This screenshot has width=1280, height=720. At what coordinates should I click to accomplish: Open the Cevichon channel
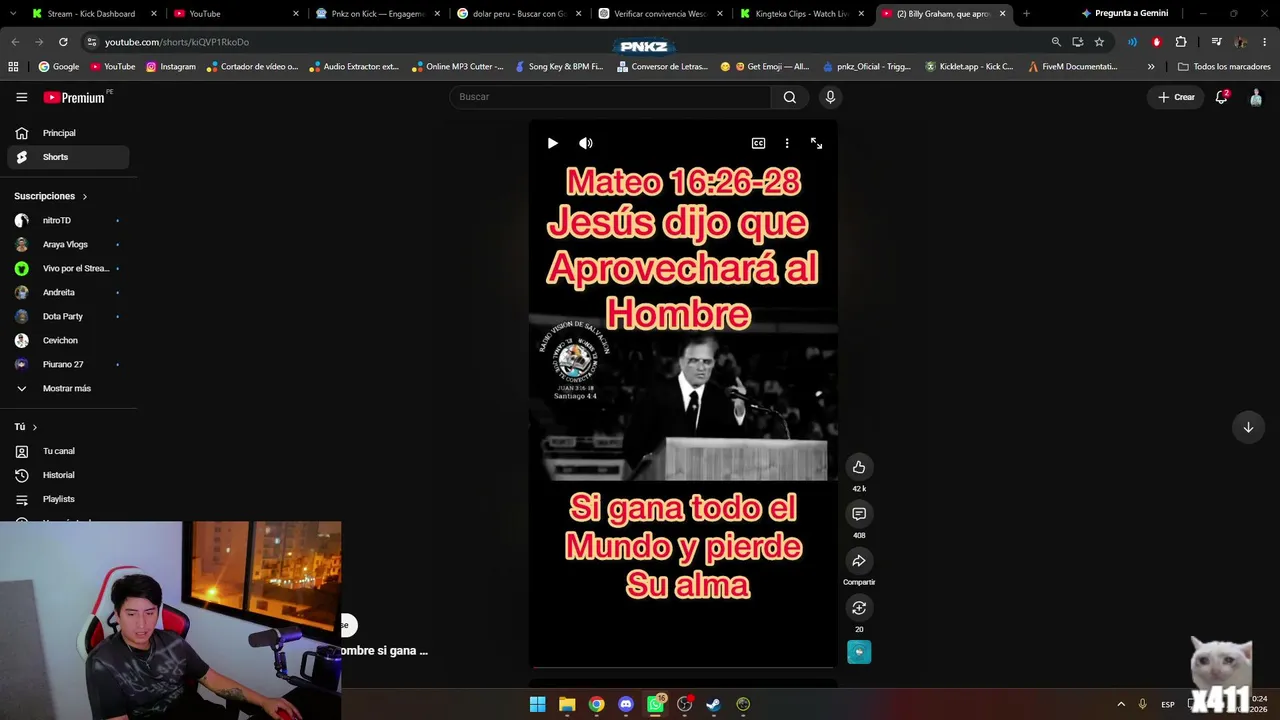68,340
